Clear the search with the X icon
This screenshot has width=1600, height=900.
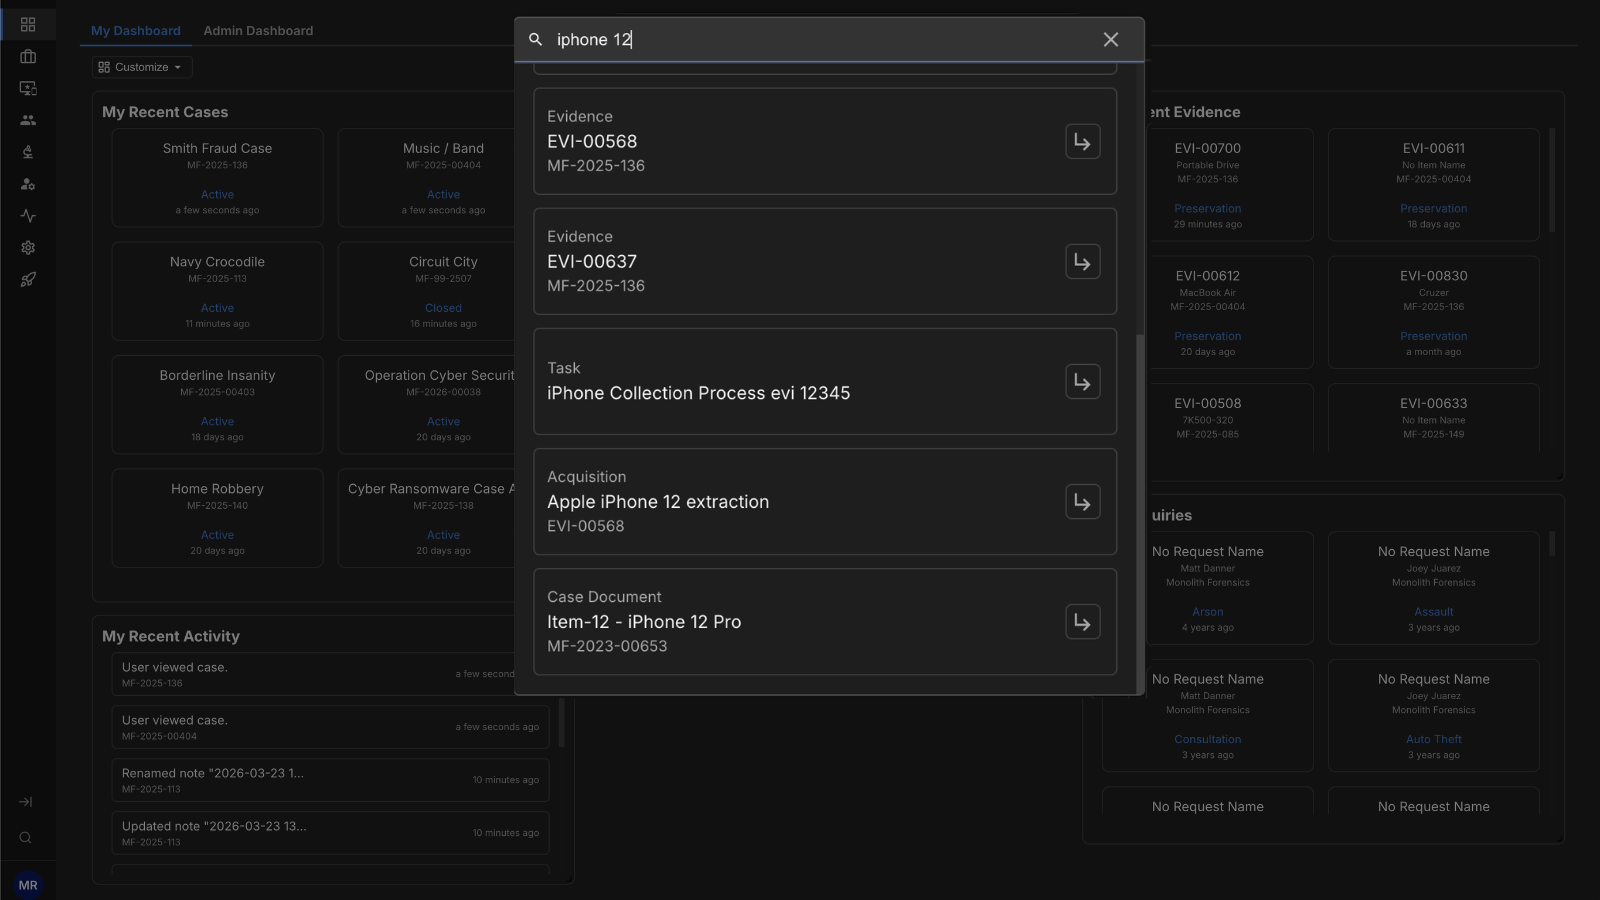point(1111,40)
